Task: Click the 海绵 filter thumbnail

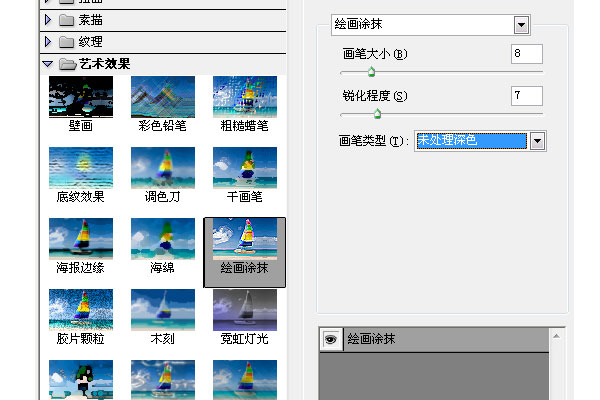Action: 163,240
